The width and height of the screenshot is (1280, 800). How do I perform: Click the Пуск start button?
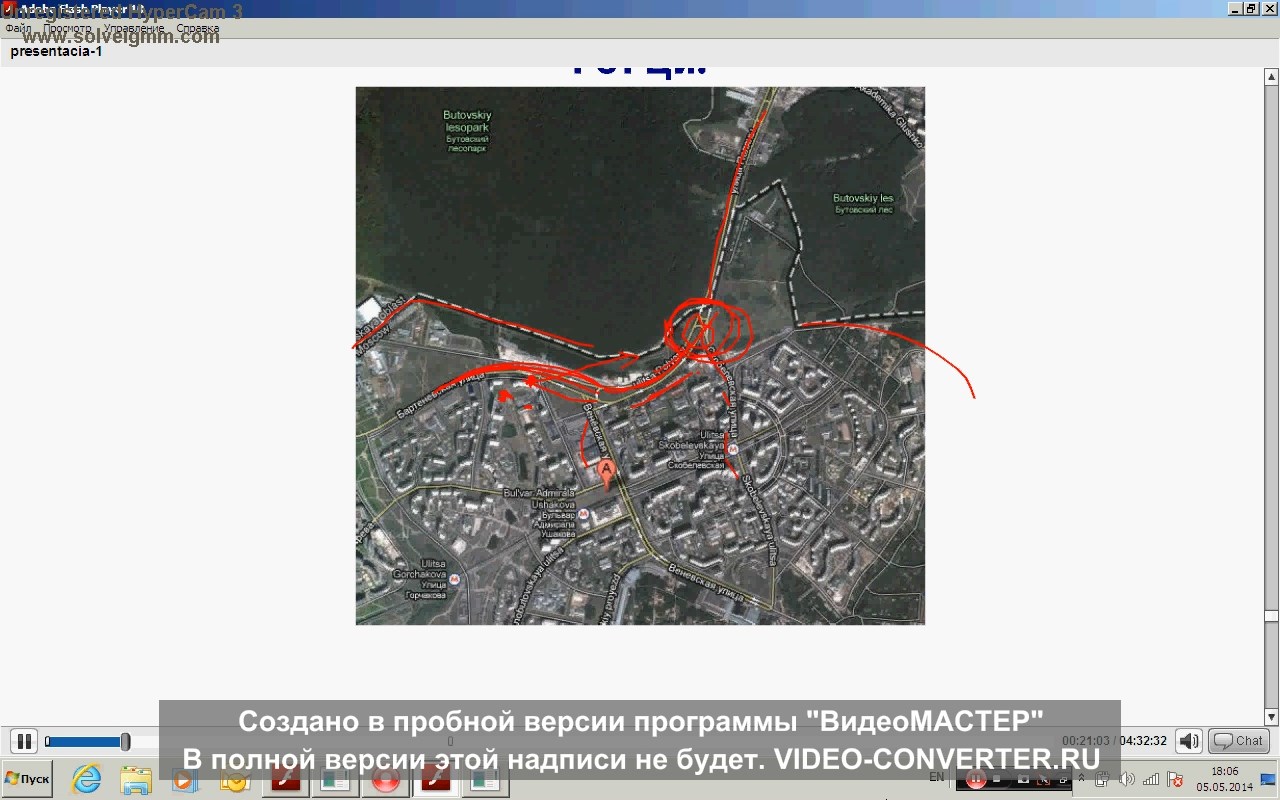click(27, 779)
